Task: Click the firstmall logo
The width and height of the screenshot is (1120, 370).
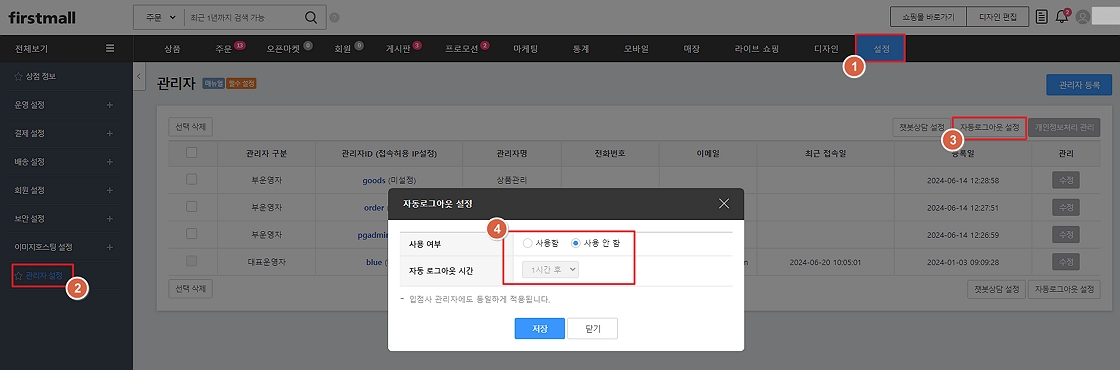Action: [42, 17]
